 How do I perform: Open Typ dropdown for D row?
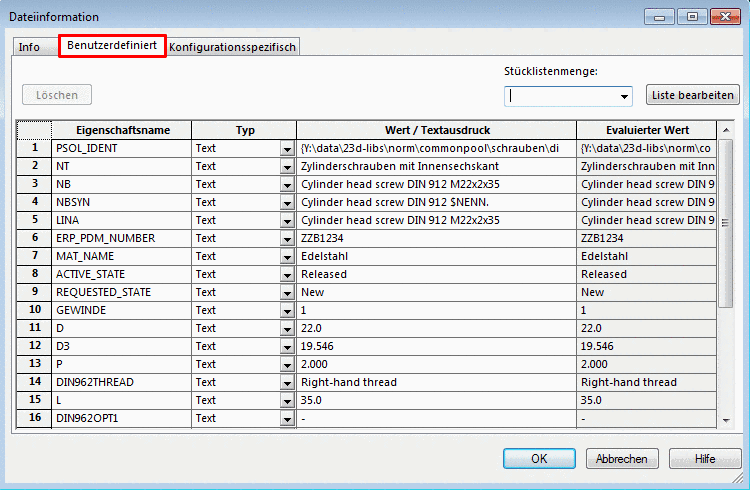(287, 329)
